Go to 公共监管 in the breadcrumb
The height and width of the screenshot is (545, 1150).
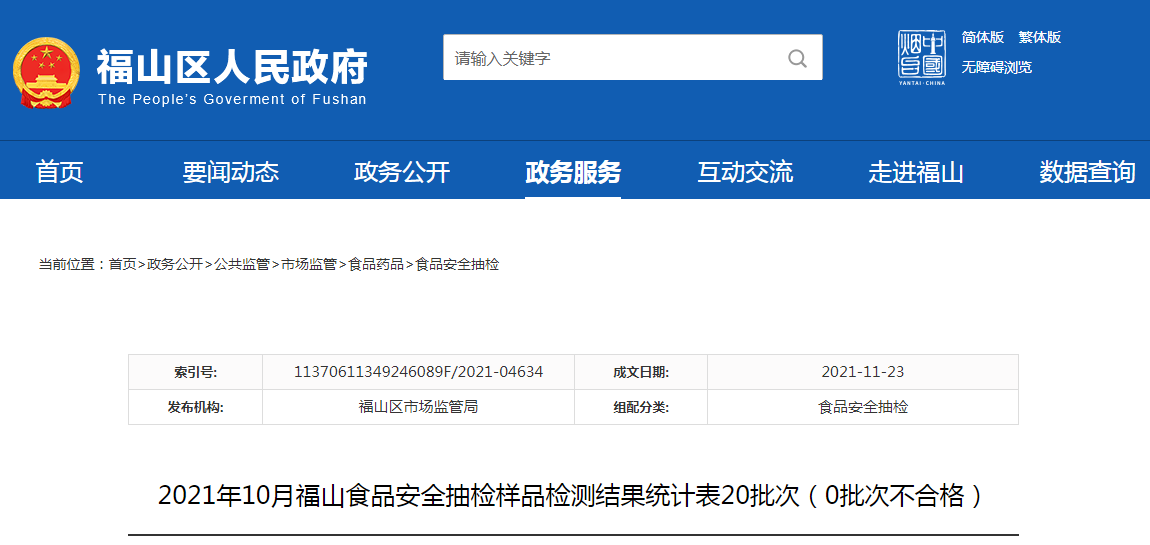(241, 265)
